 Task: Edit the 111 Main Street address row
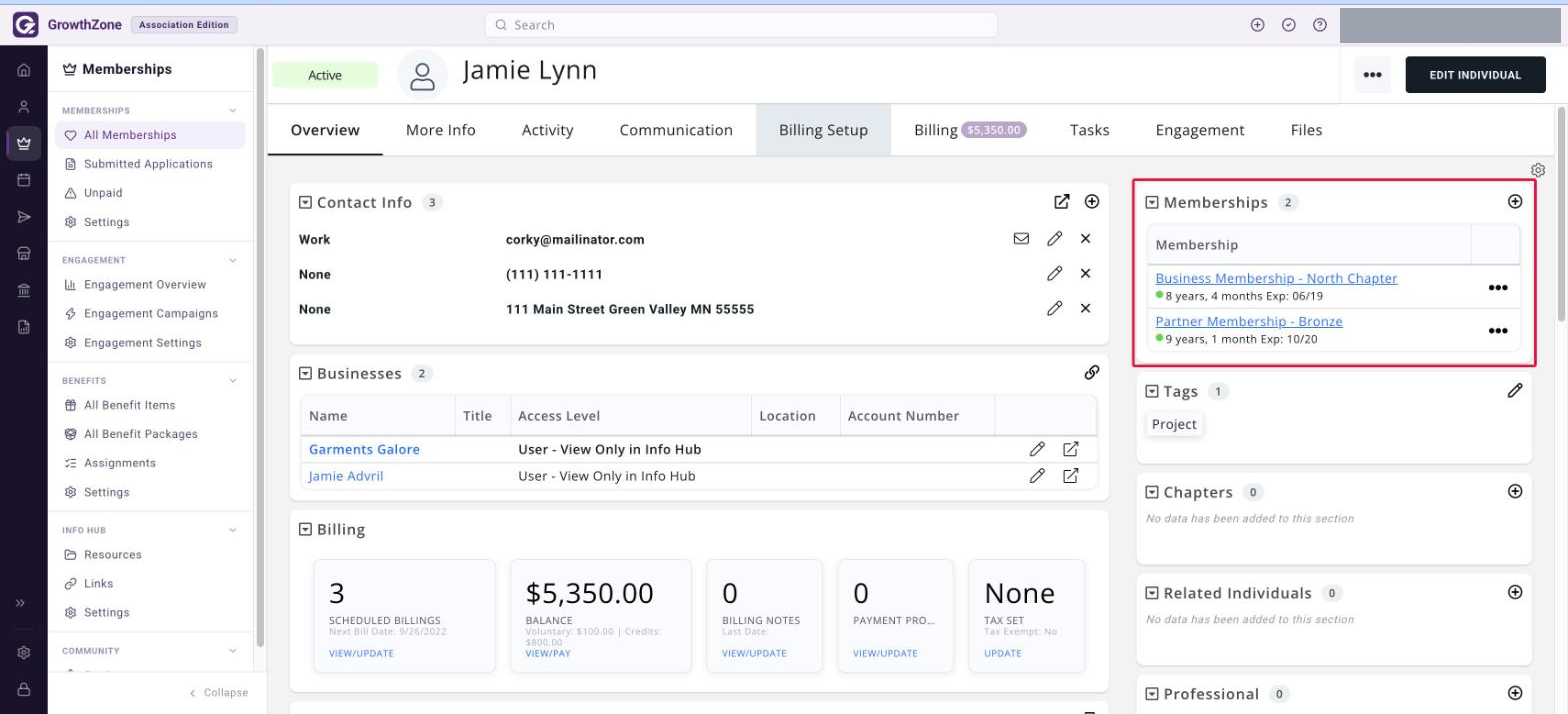1054,309
